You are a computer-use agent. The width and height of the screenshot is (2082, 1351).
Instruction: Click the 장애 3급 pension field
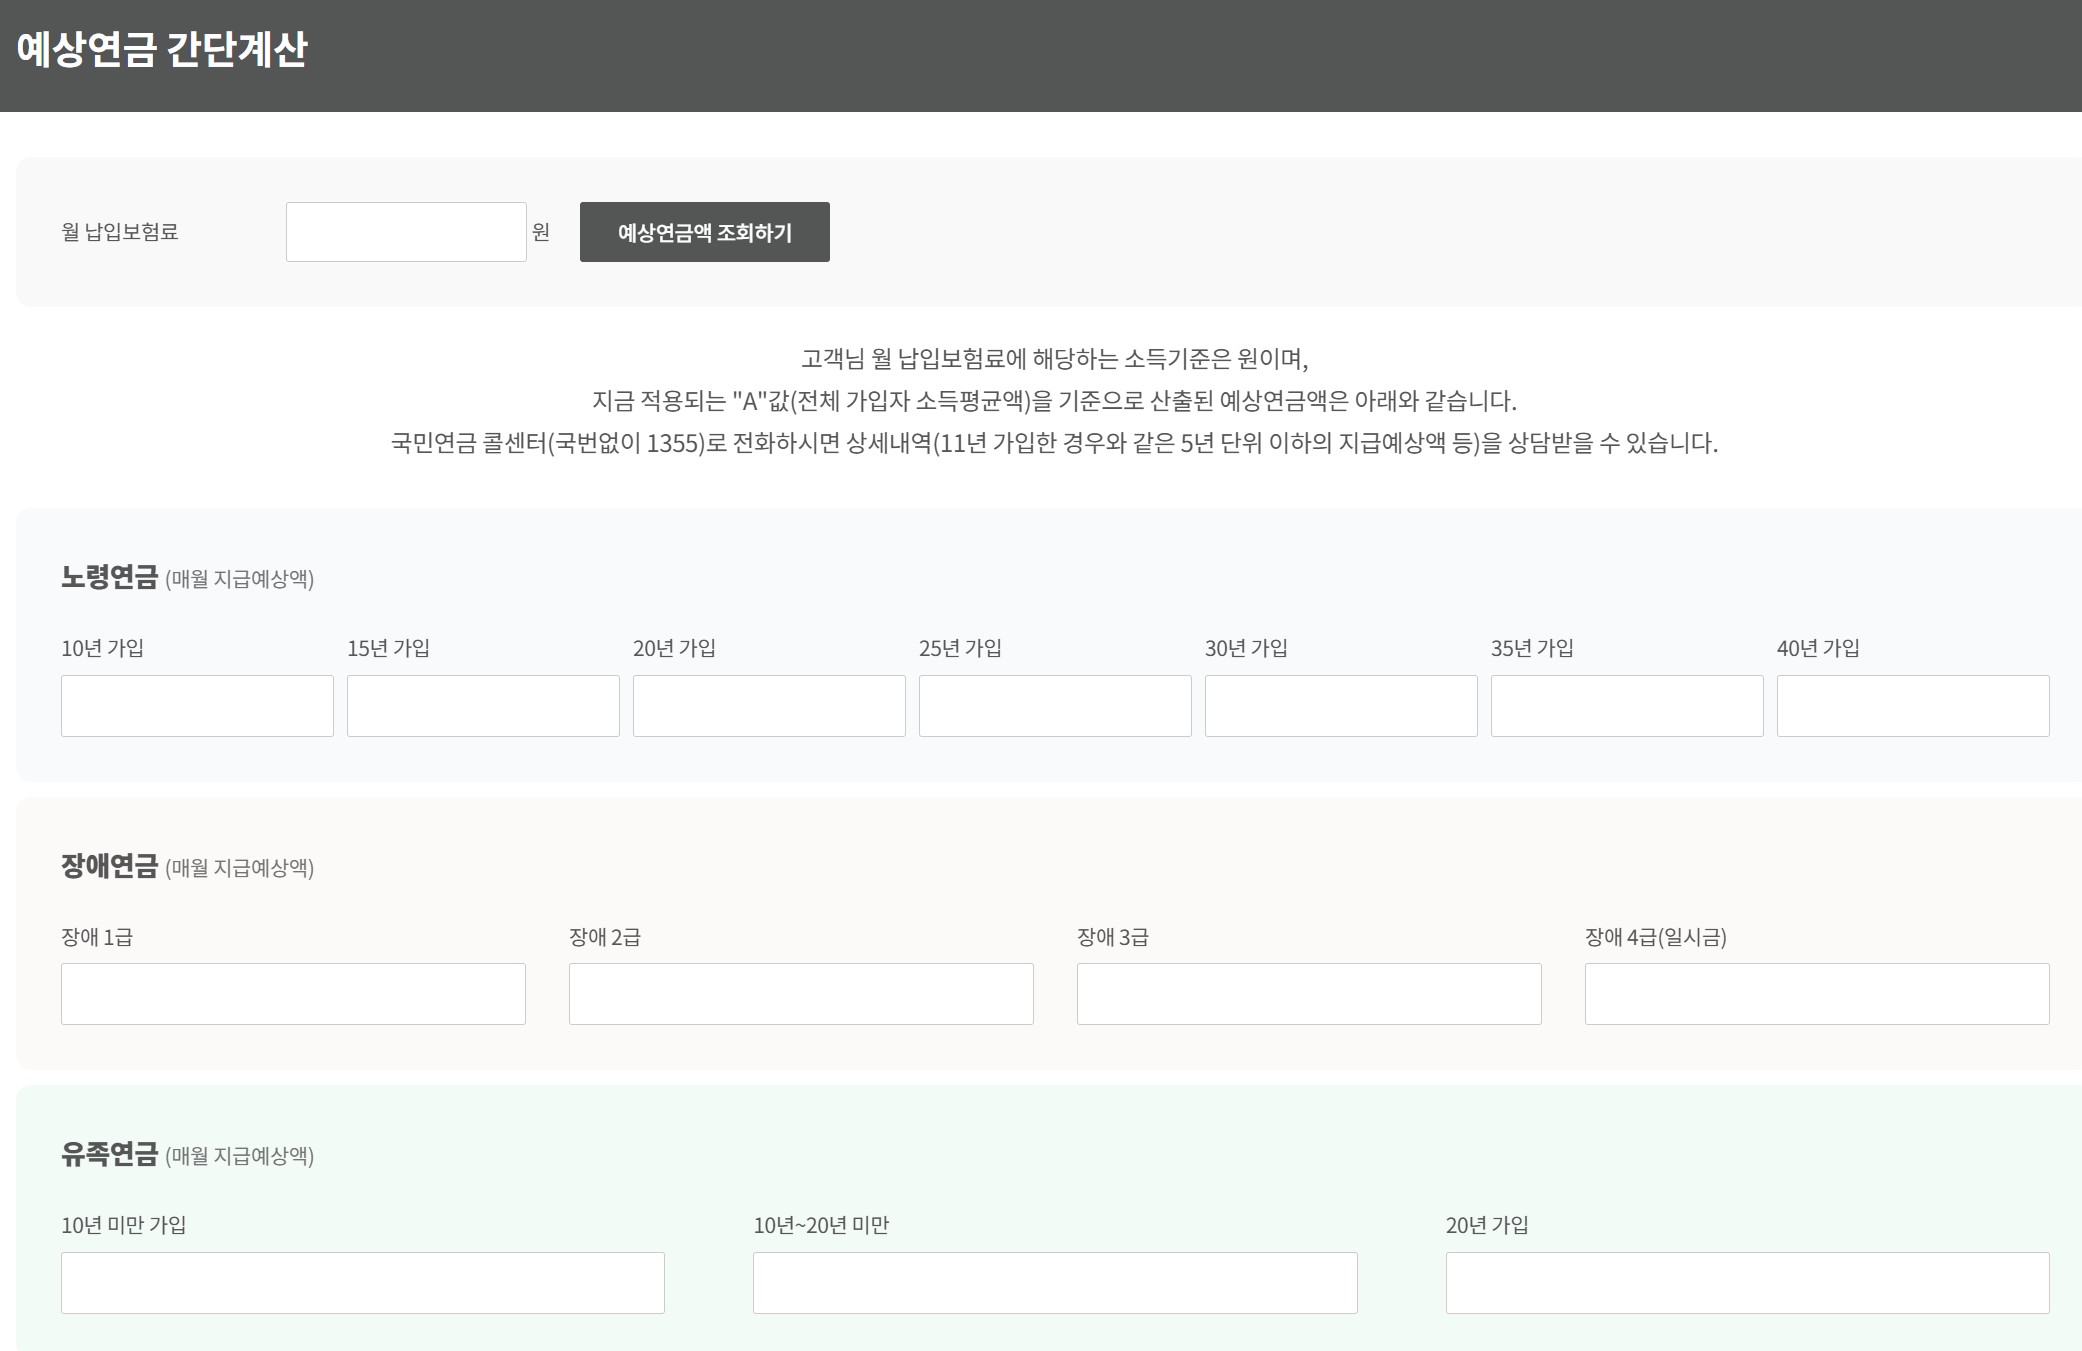click(1309, 994)
